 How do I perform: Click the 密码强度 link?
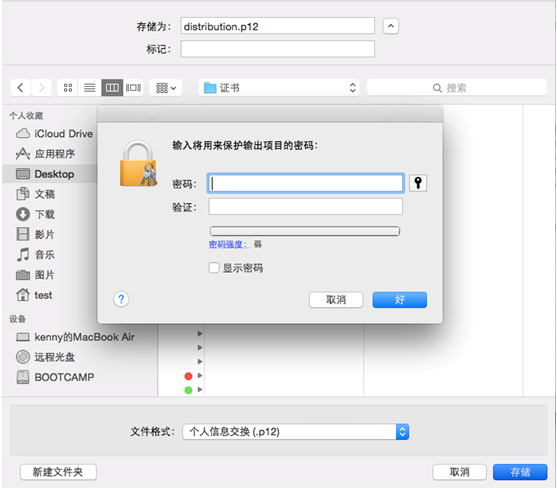229,244
